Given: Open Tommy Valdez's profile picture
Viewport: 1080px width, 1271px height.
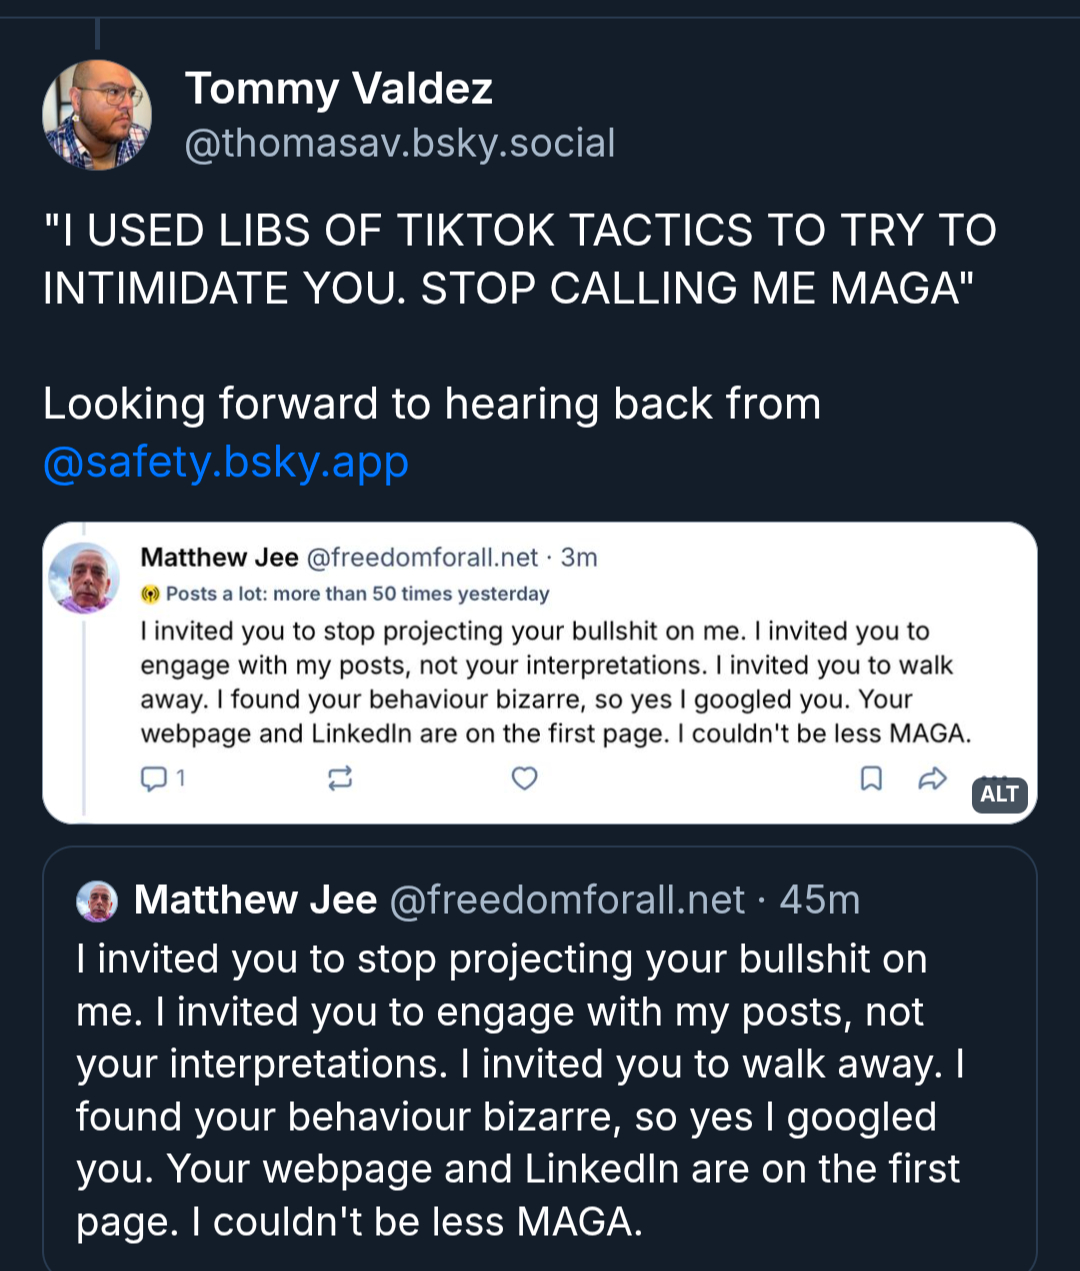Looking at the screenshot, I should pos(97,115).
